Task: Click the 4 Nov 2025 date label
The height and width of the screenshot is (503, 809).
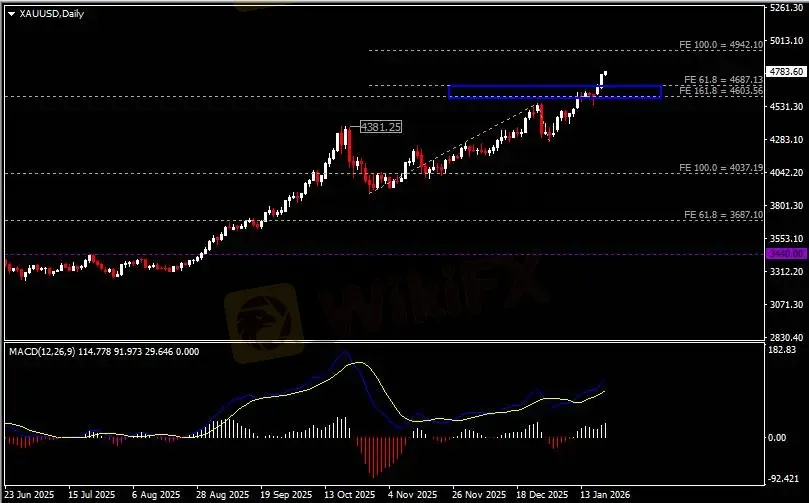Action: tap(413, 495)
